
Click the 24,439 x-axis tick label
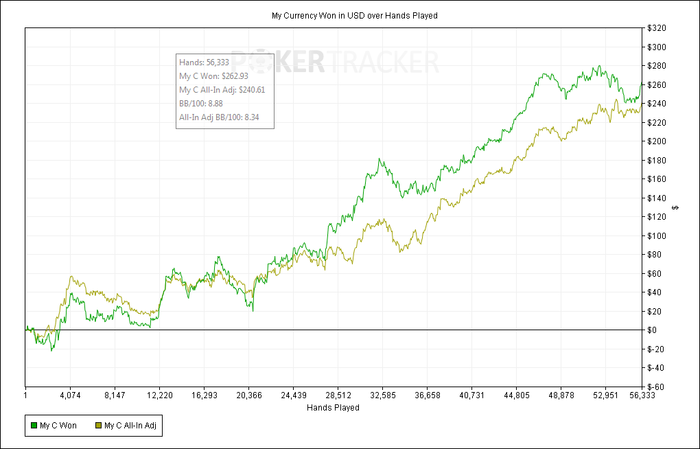[293, 395]
